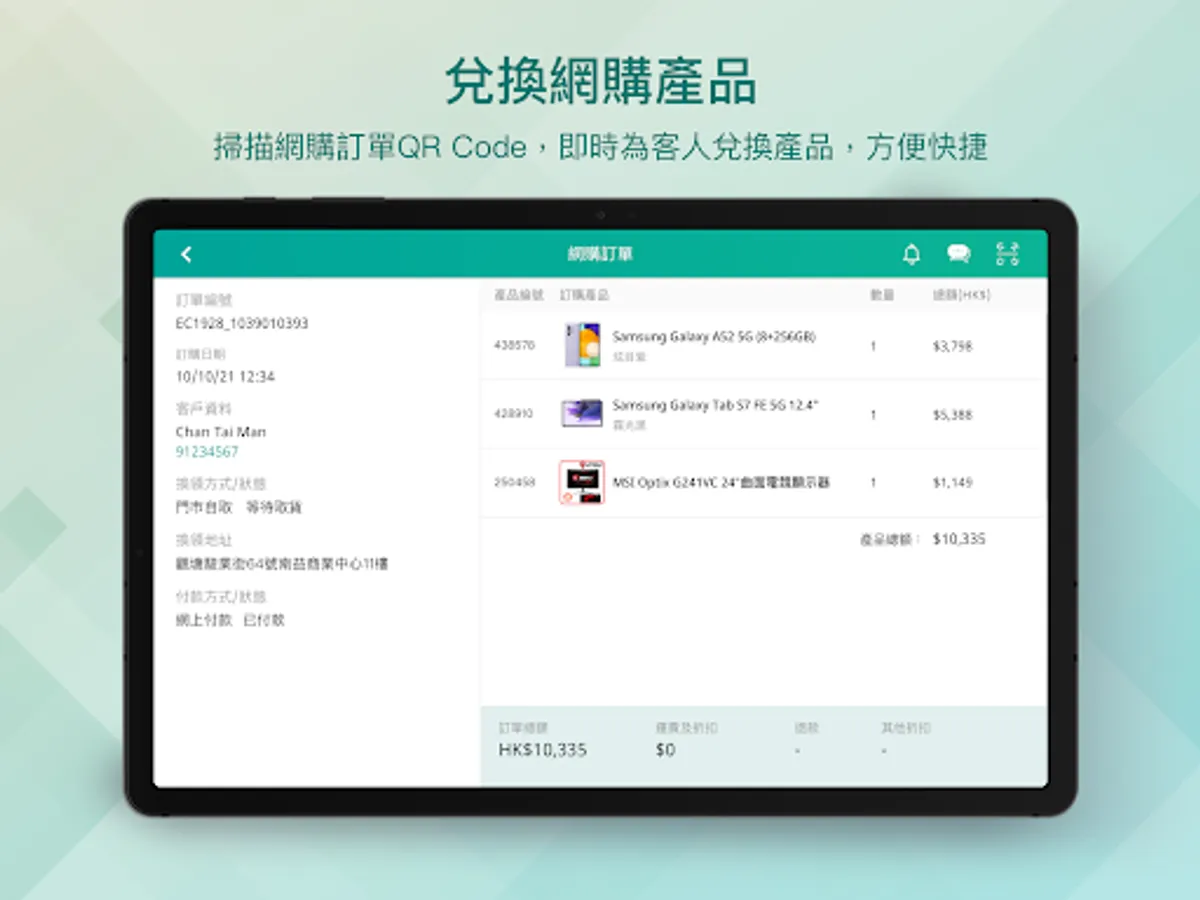Select pickup address text 觀塘駿業街64號

coord(282,564)
